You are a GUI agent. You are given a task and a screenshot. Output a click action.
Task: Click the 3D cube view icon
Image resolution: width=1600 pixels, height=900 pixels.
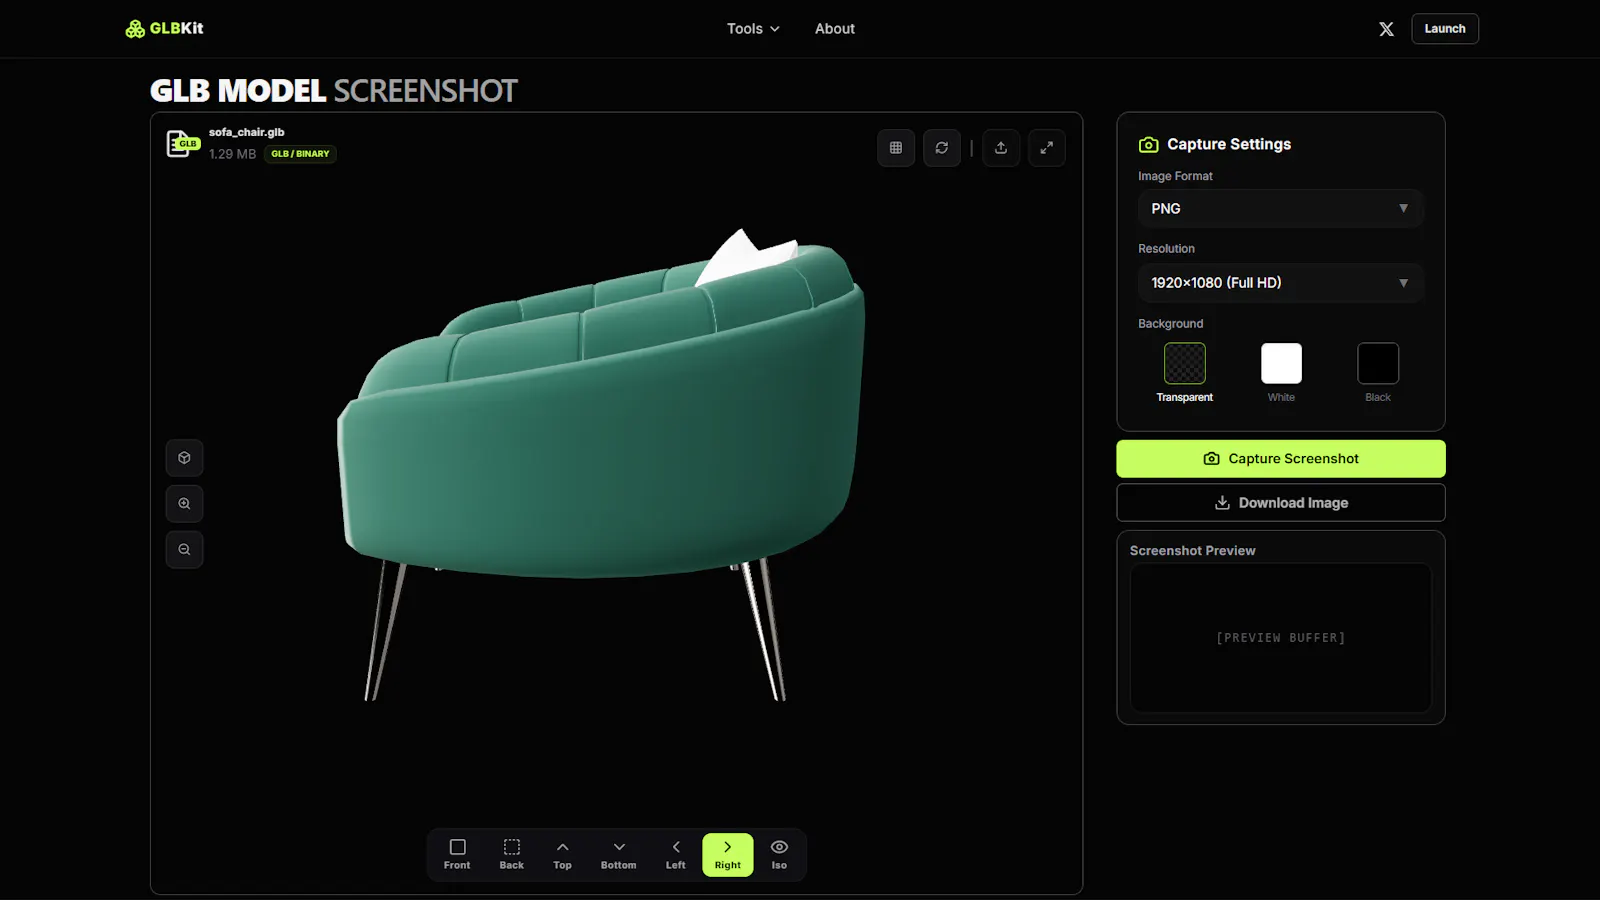point(184,458)
